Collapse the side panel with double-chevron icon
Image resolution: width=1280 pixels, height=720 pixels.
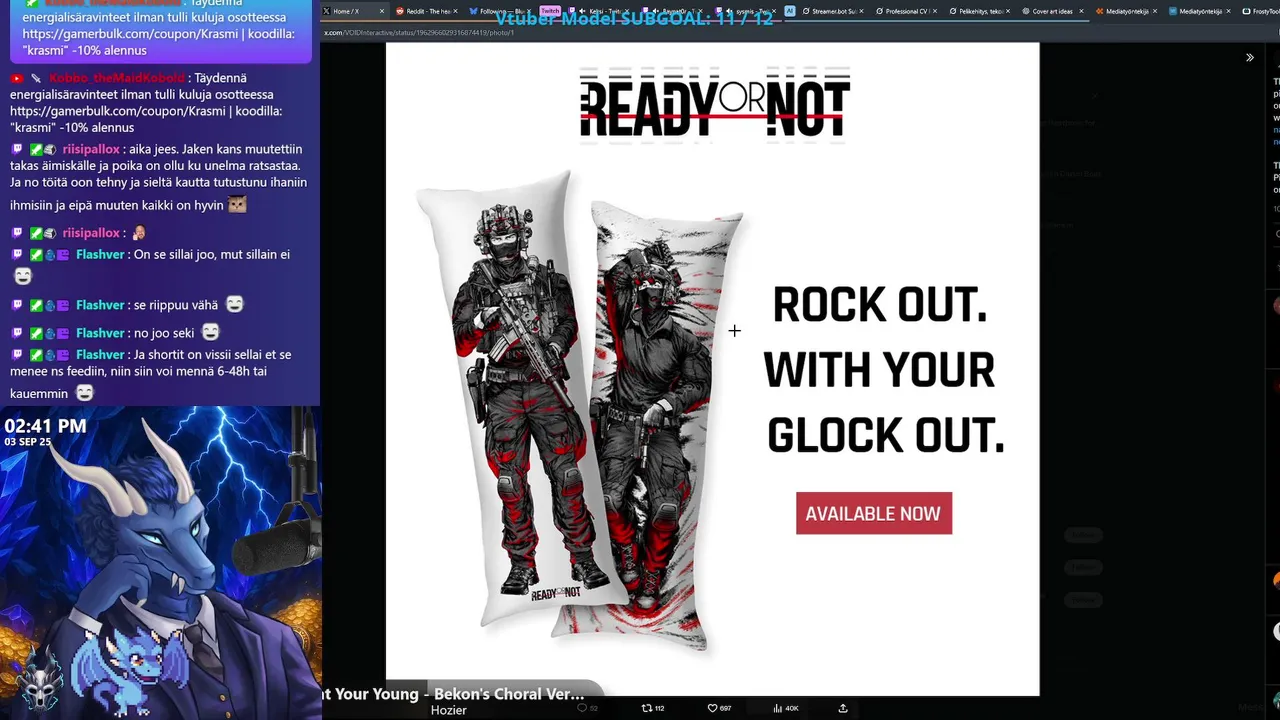click(x=1249, y=58)
